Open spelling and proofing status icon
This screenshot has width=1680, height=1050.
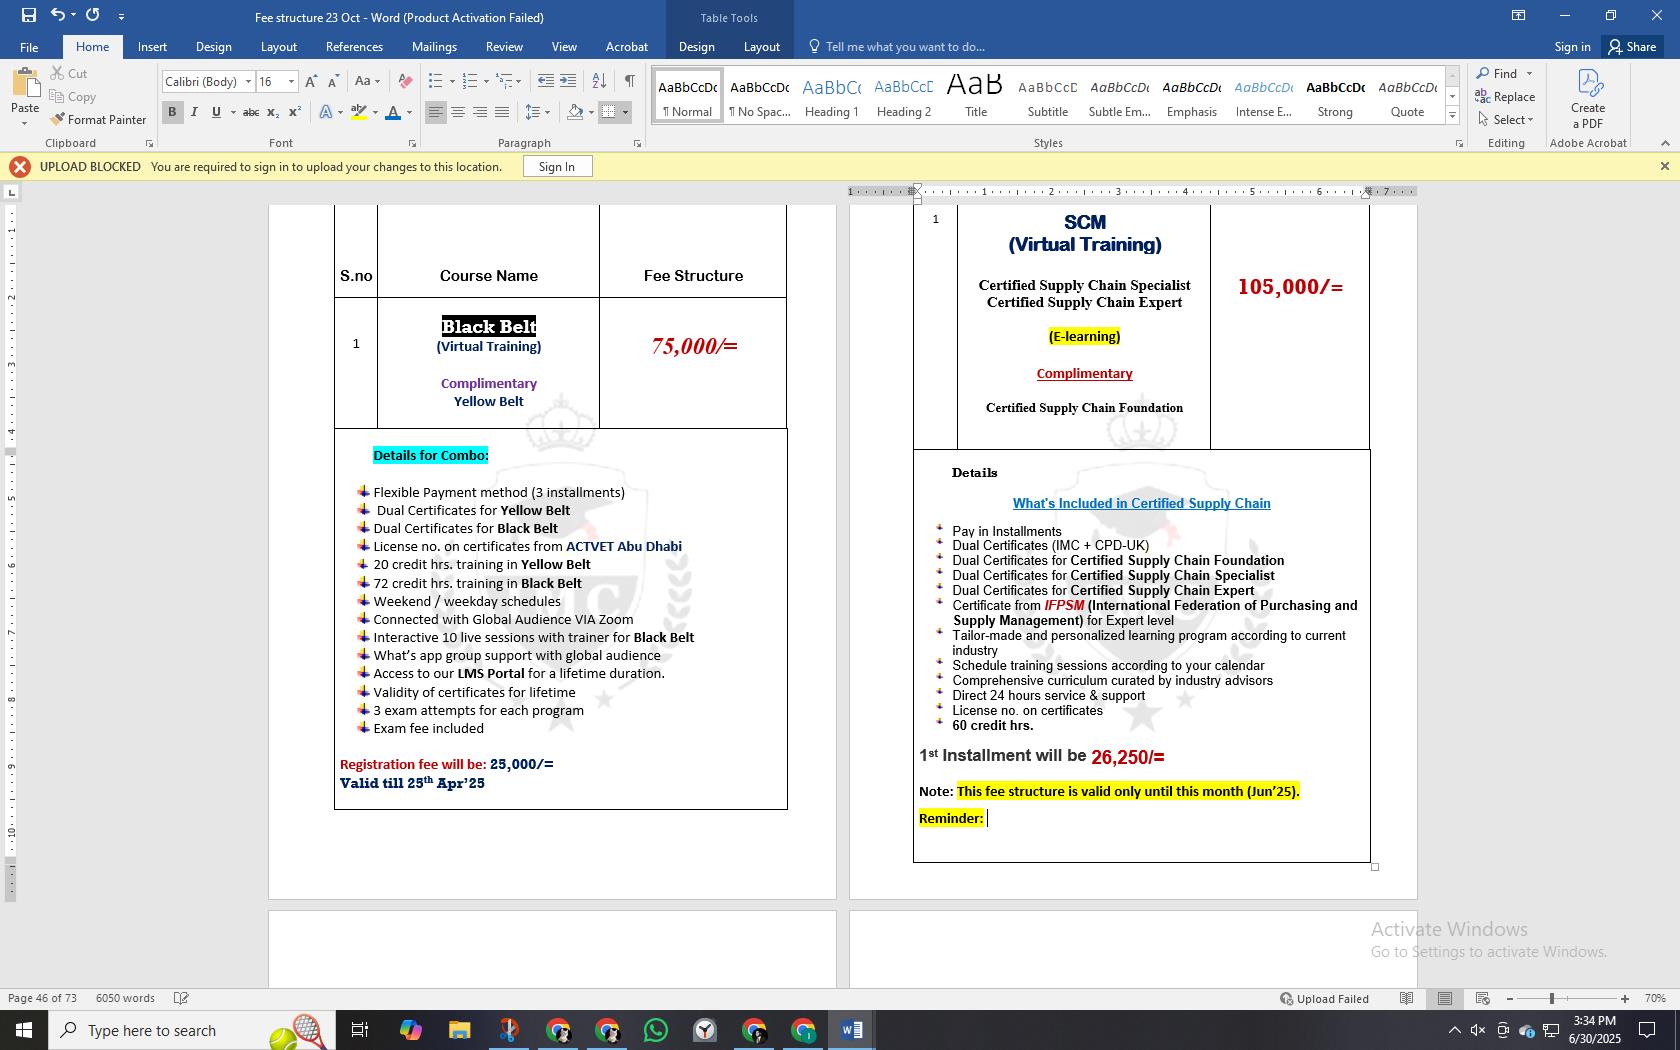point(181,998)
